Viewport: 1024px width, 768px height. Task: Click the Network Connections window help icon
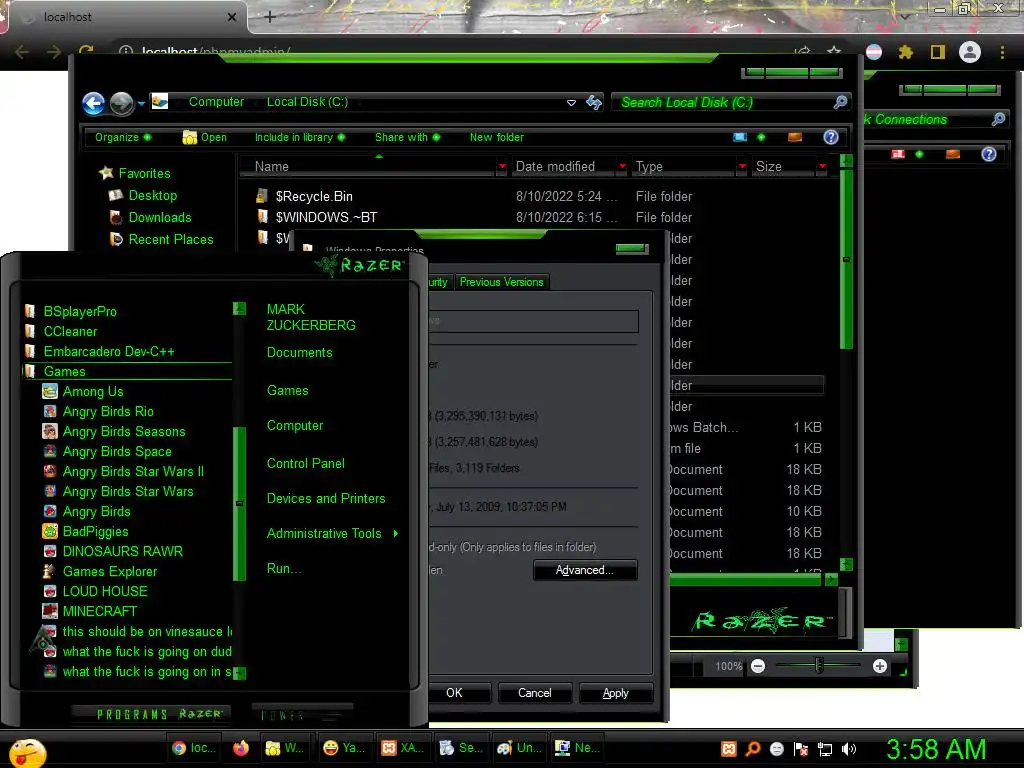[x=989, y=154]
